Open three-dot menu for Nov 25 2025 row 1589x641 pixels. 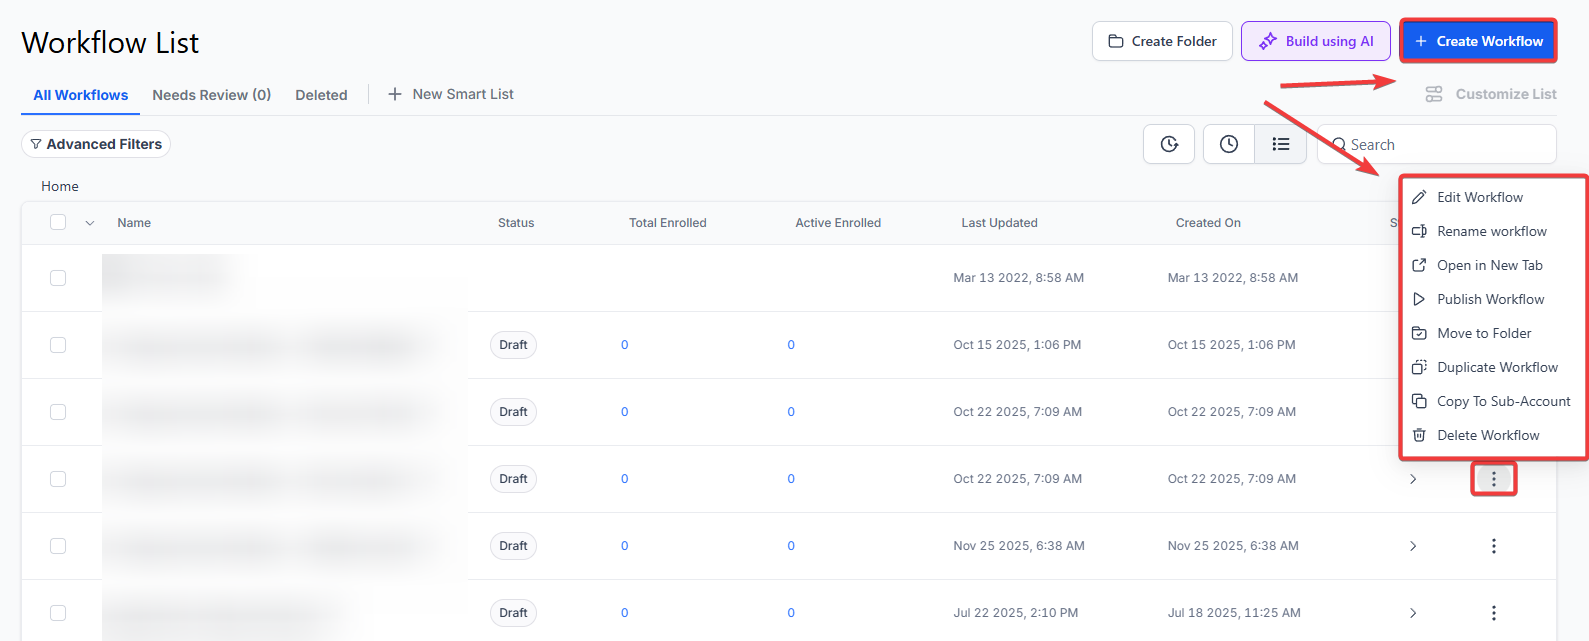[1493, 546]
